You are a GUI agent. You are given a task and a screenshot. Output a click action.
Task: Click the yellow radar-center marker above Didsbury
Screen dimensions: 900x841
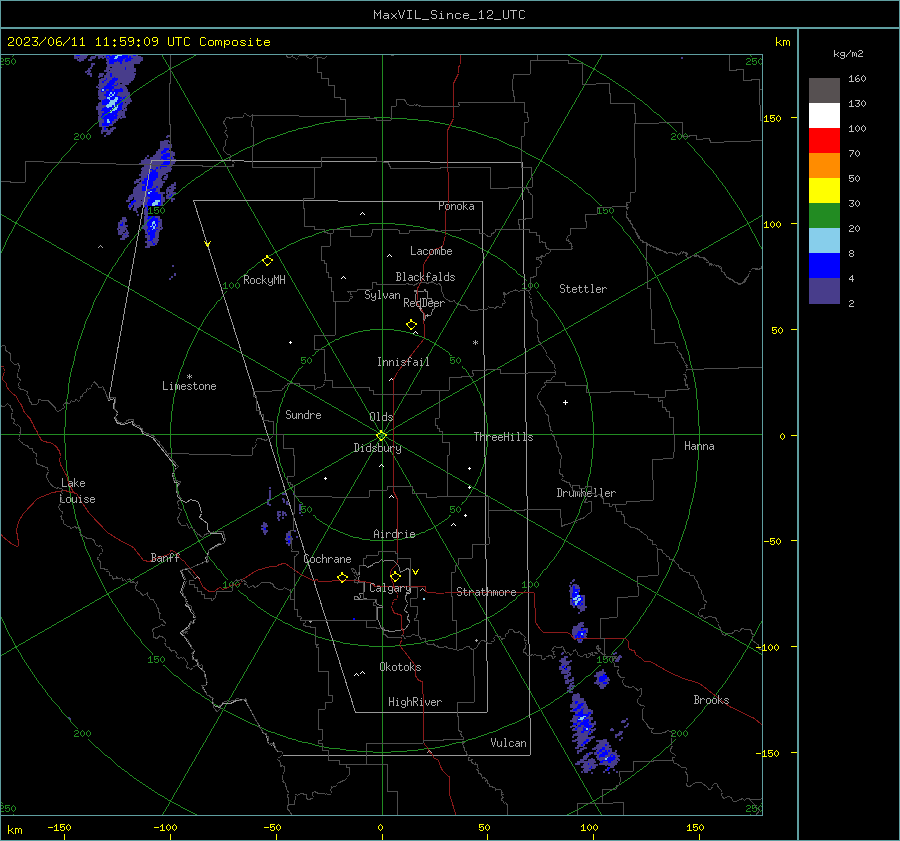pos(381,436)
